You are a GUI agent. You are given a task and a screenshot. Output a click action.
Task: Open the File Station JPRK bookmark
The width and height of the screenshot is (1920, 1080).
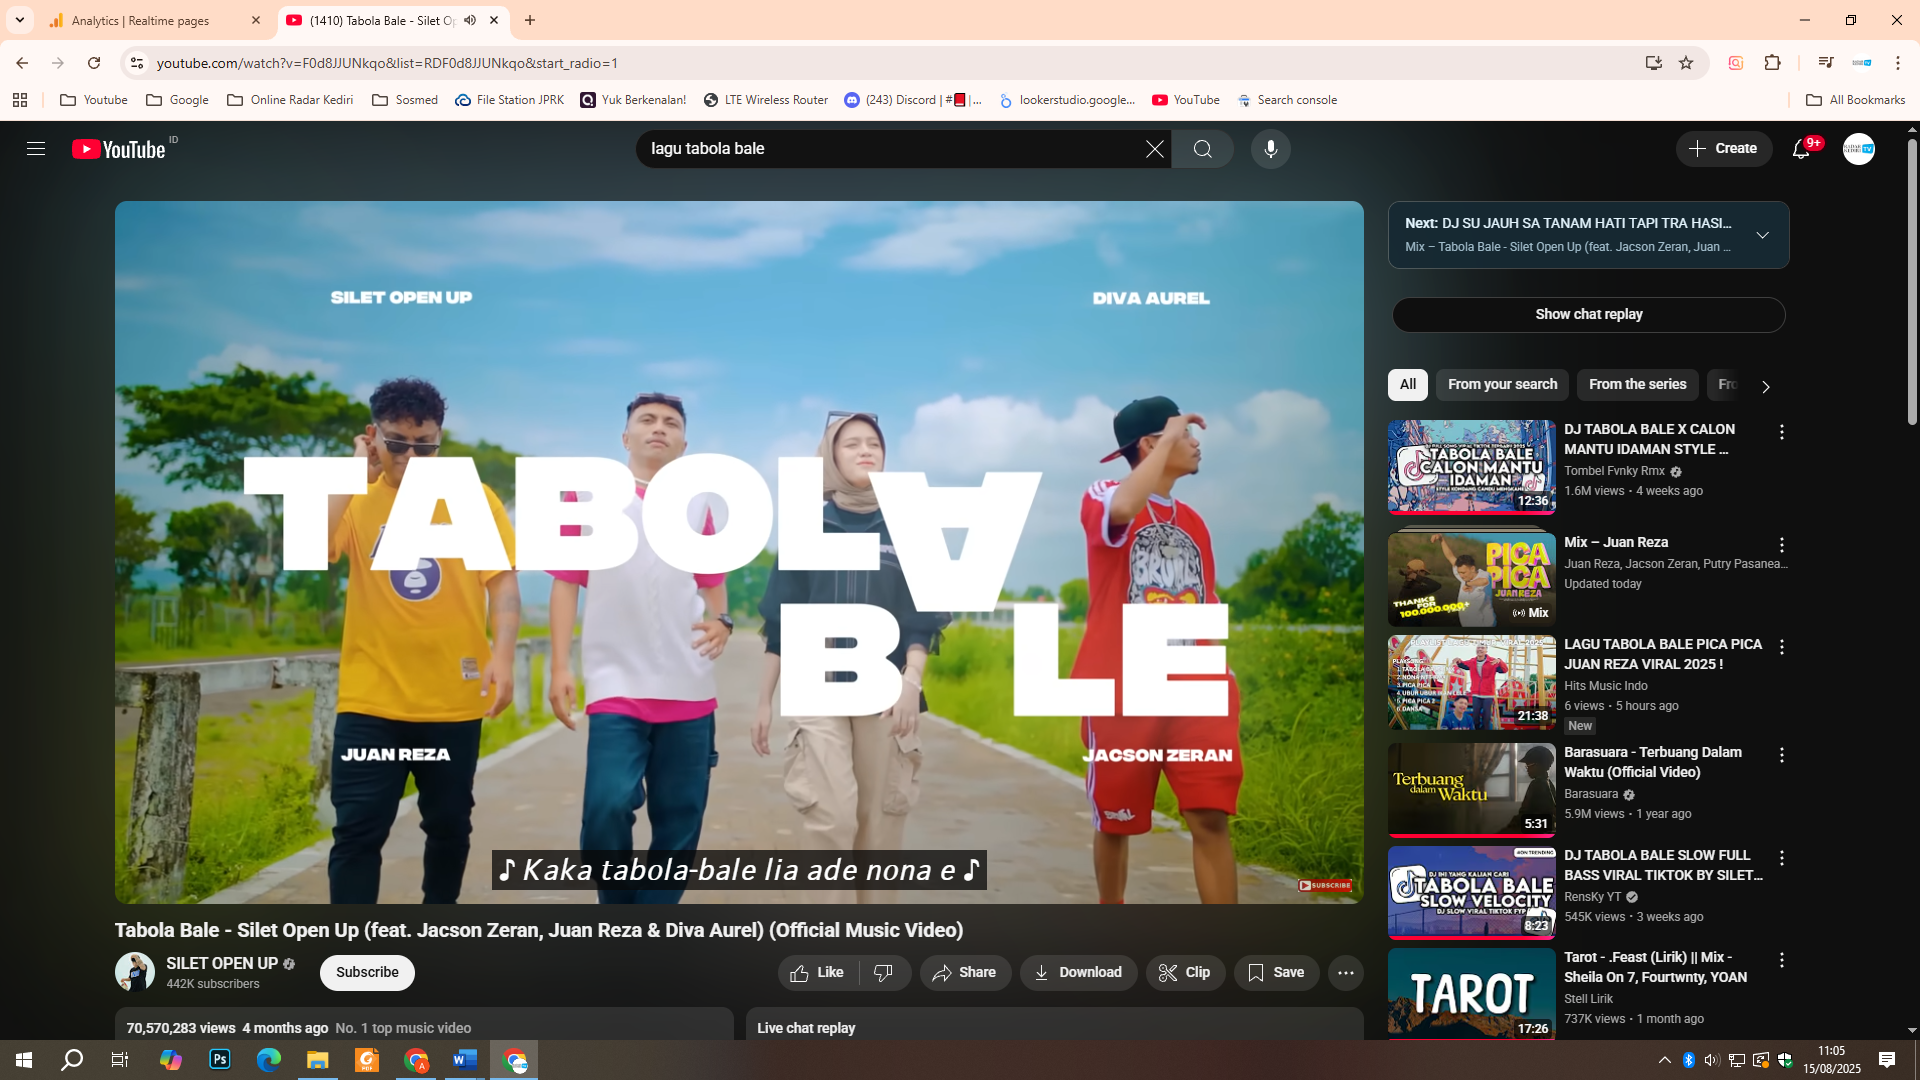509,100
